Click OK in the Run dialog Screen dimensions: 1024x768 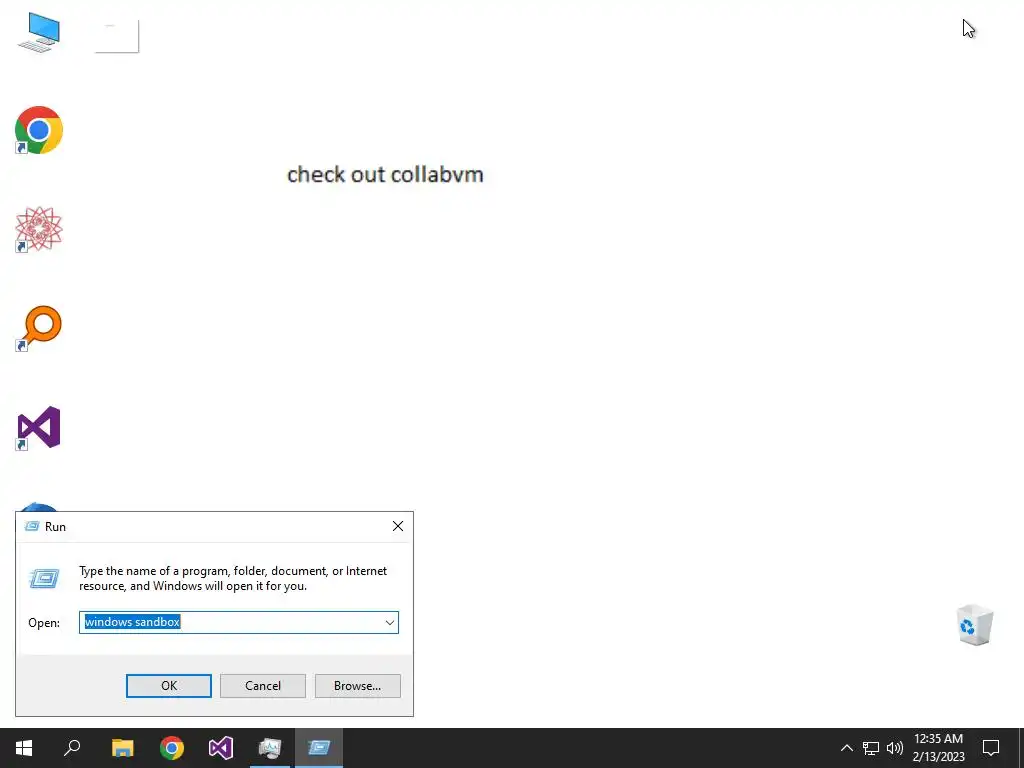click(x=168, y=686)
